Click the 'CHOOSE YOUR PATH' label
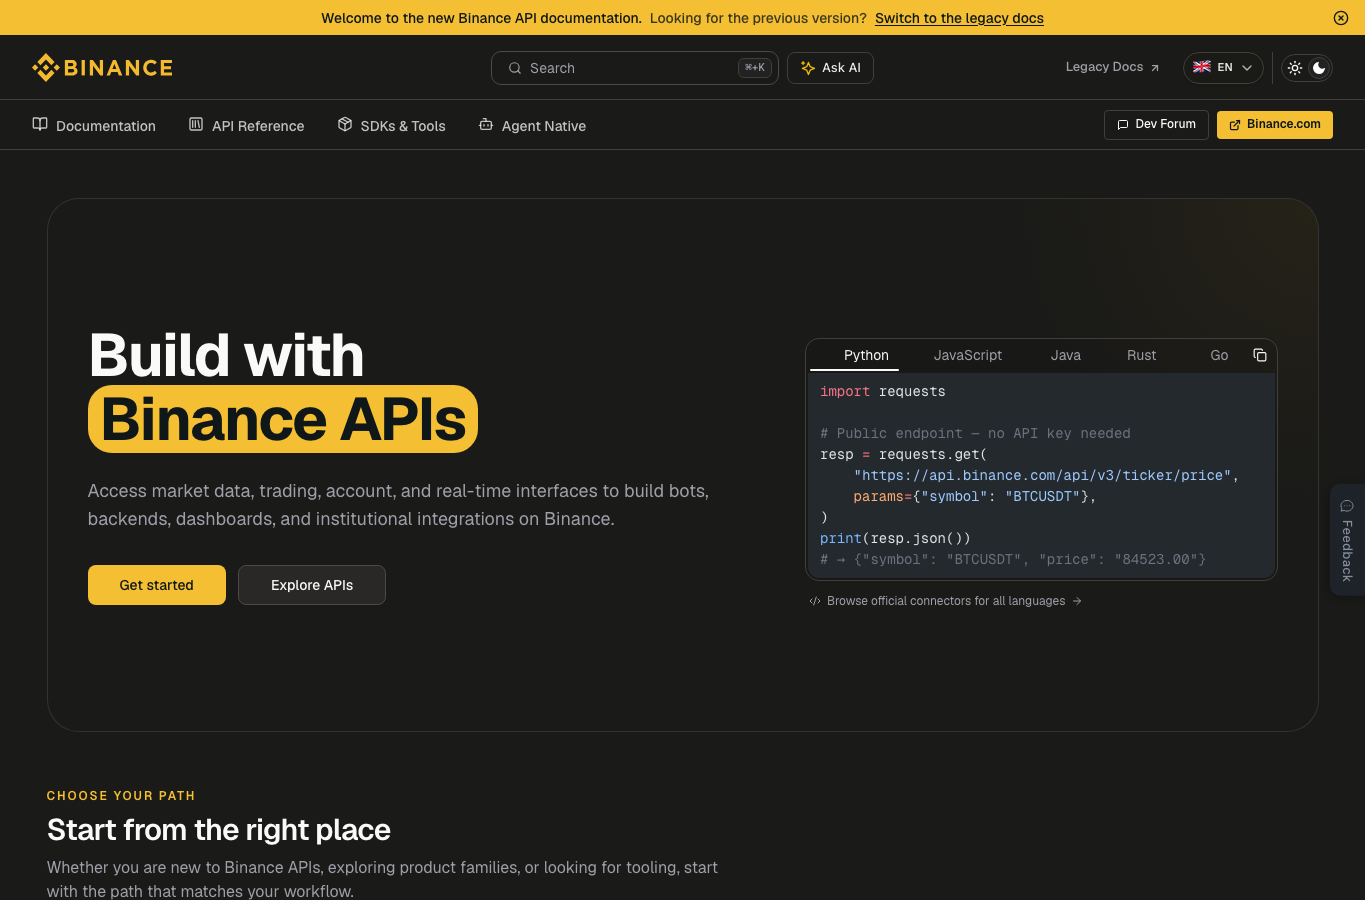The width and height of the screenshot is (1365, 900). click(x=121, y=796)
